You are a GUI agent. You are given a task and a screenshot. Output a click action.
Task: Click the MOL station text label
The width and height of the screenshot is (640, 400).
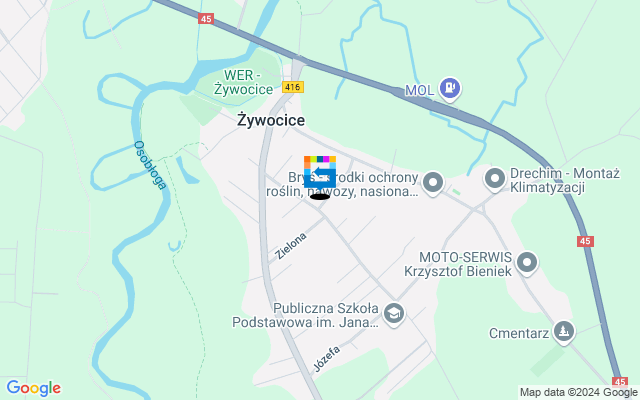420,90
